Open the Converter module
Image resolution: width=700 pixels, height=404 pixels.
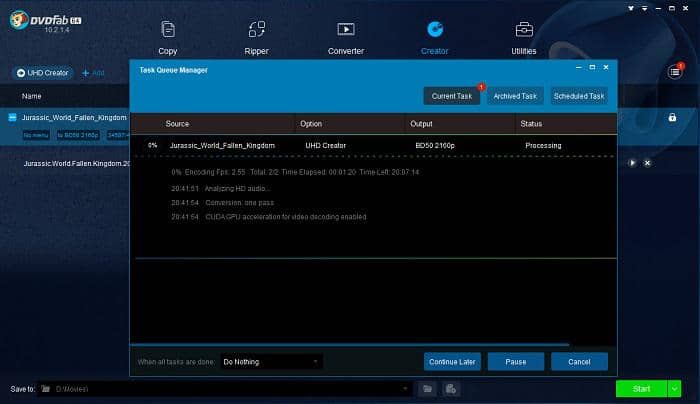(346, 38)
